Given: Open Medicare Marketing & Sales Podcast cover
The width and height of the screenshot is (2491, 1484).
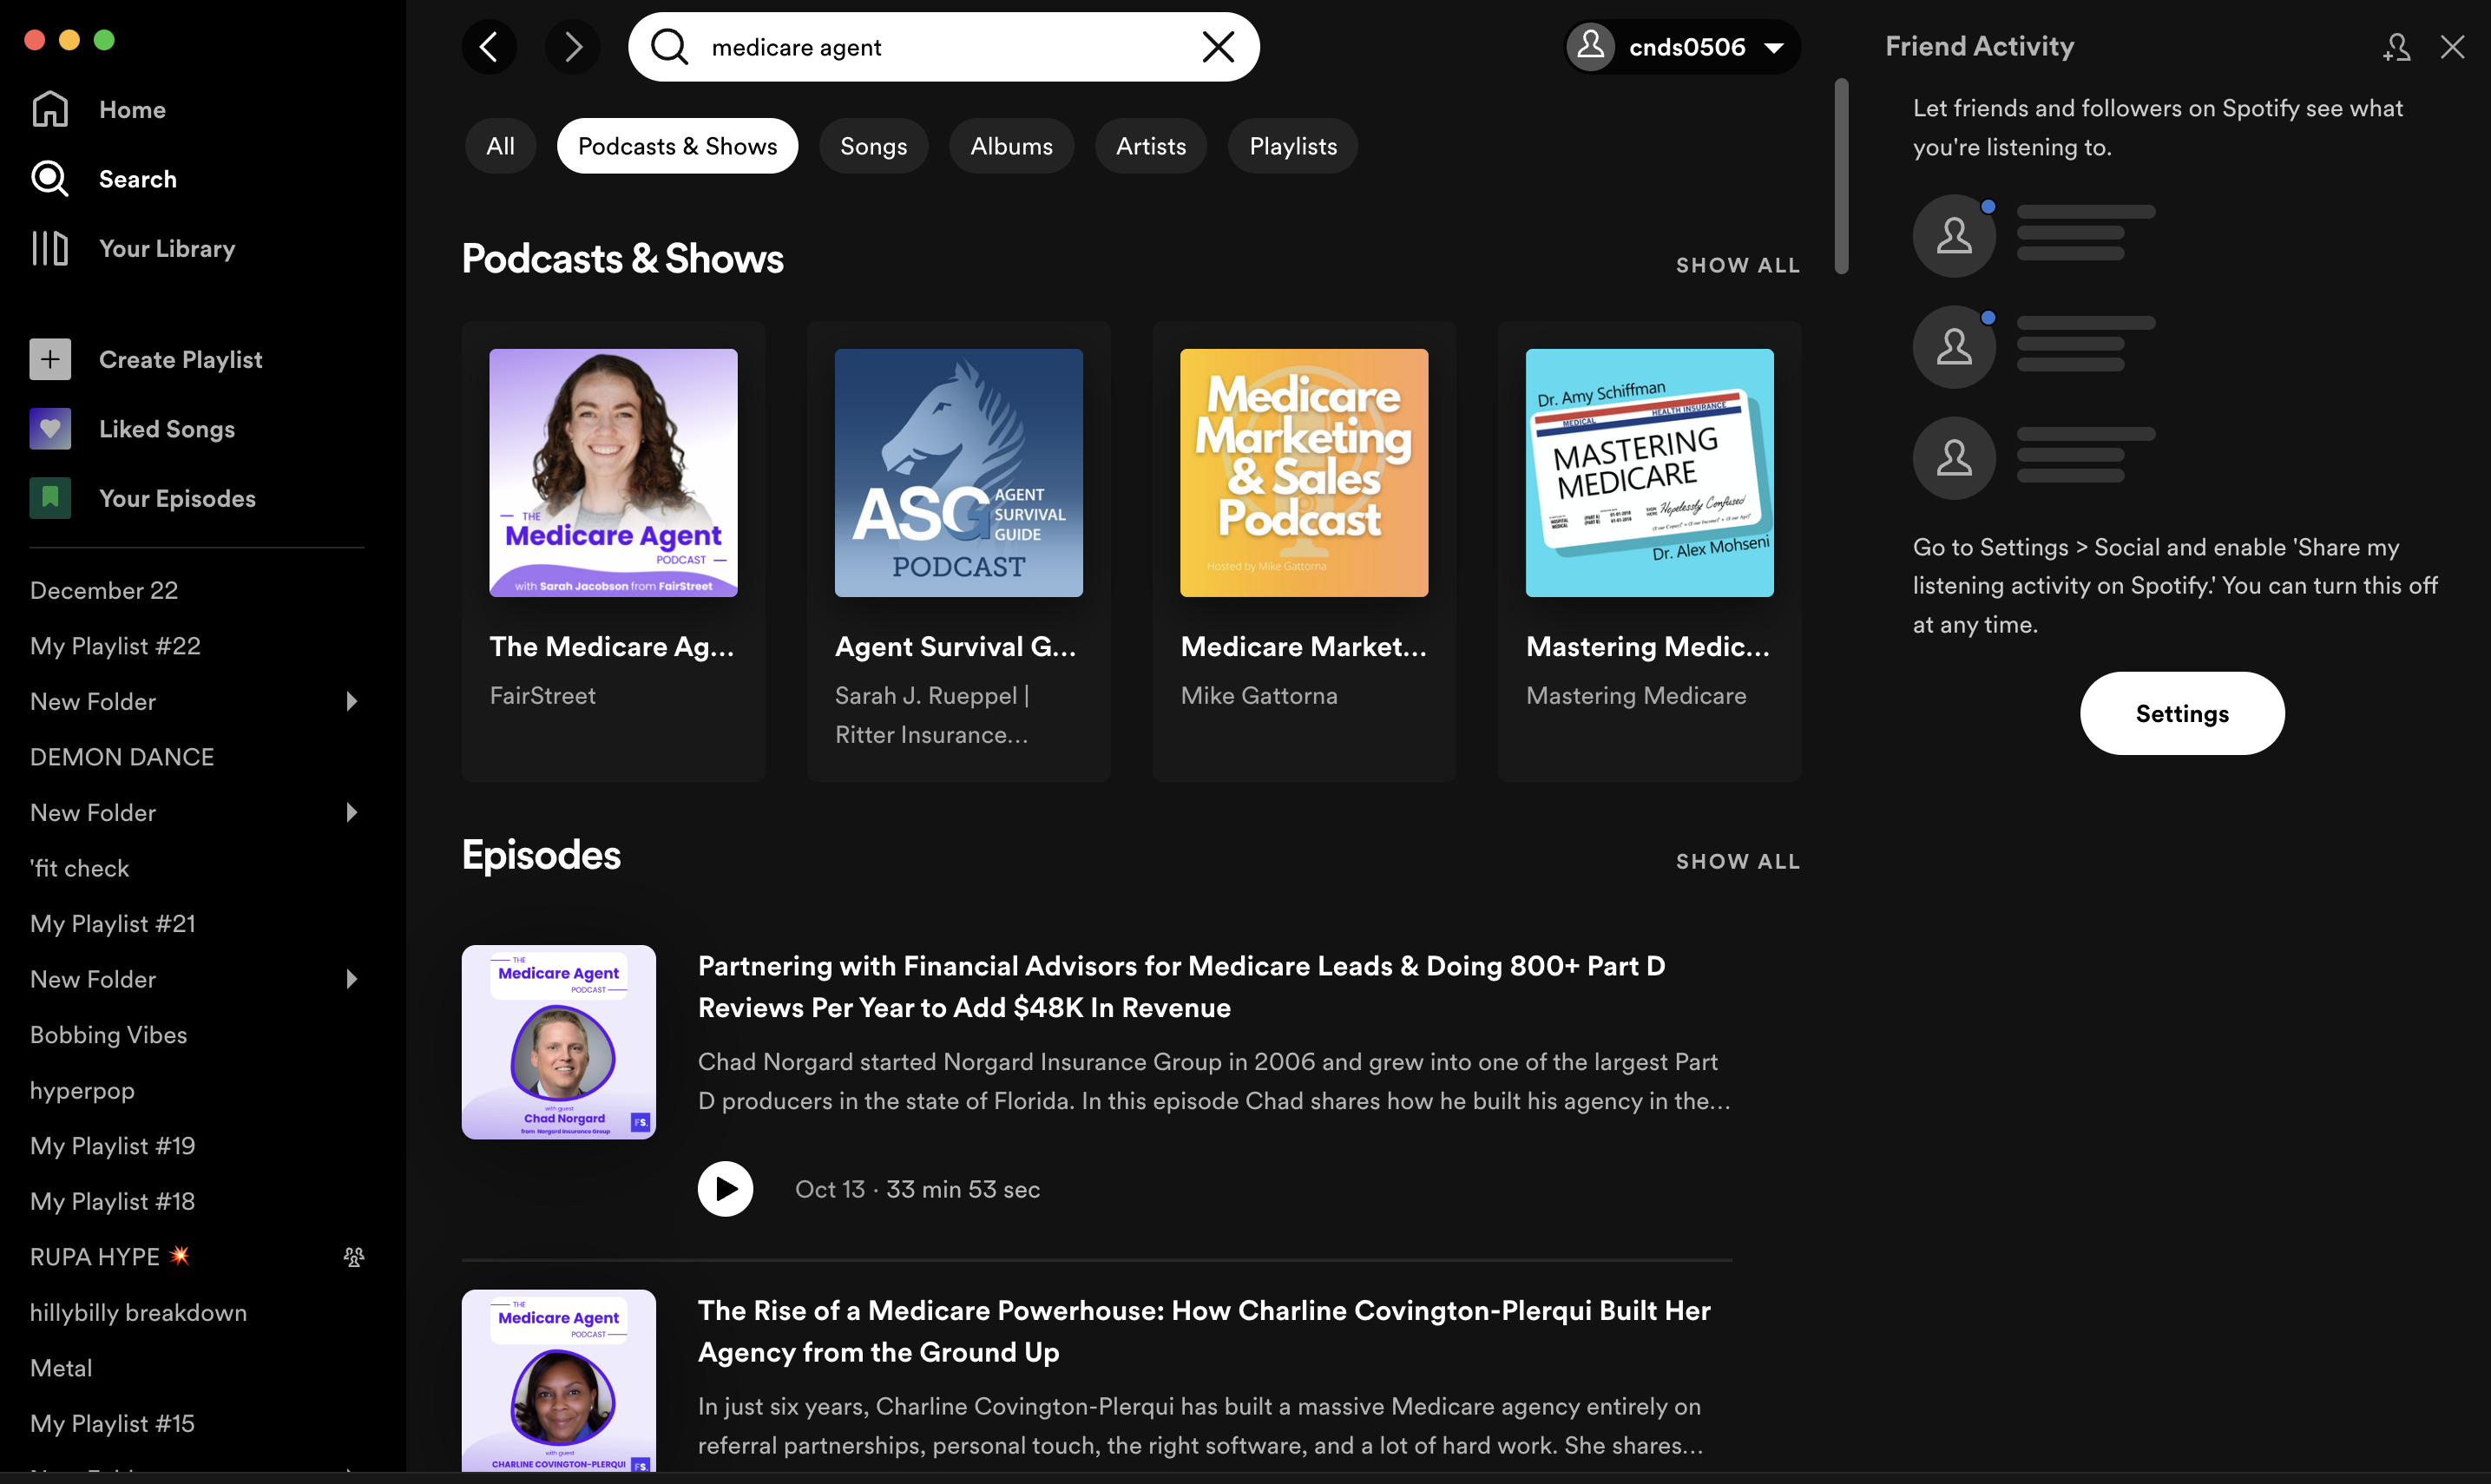Looking at the screenshot, I should coord(1304,473).
